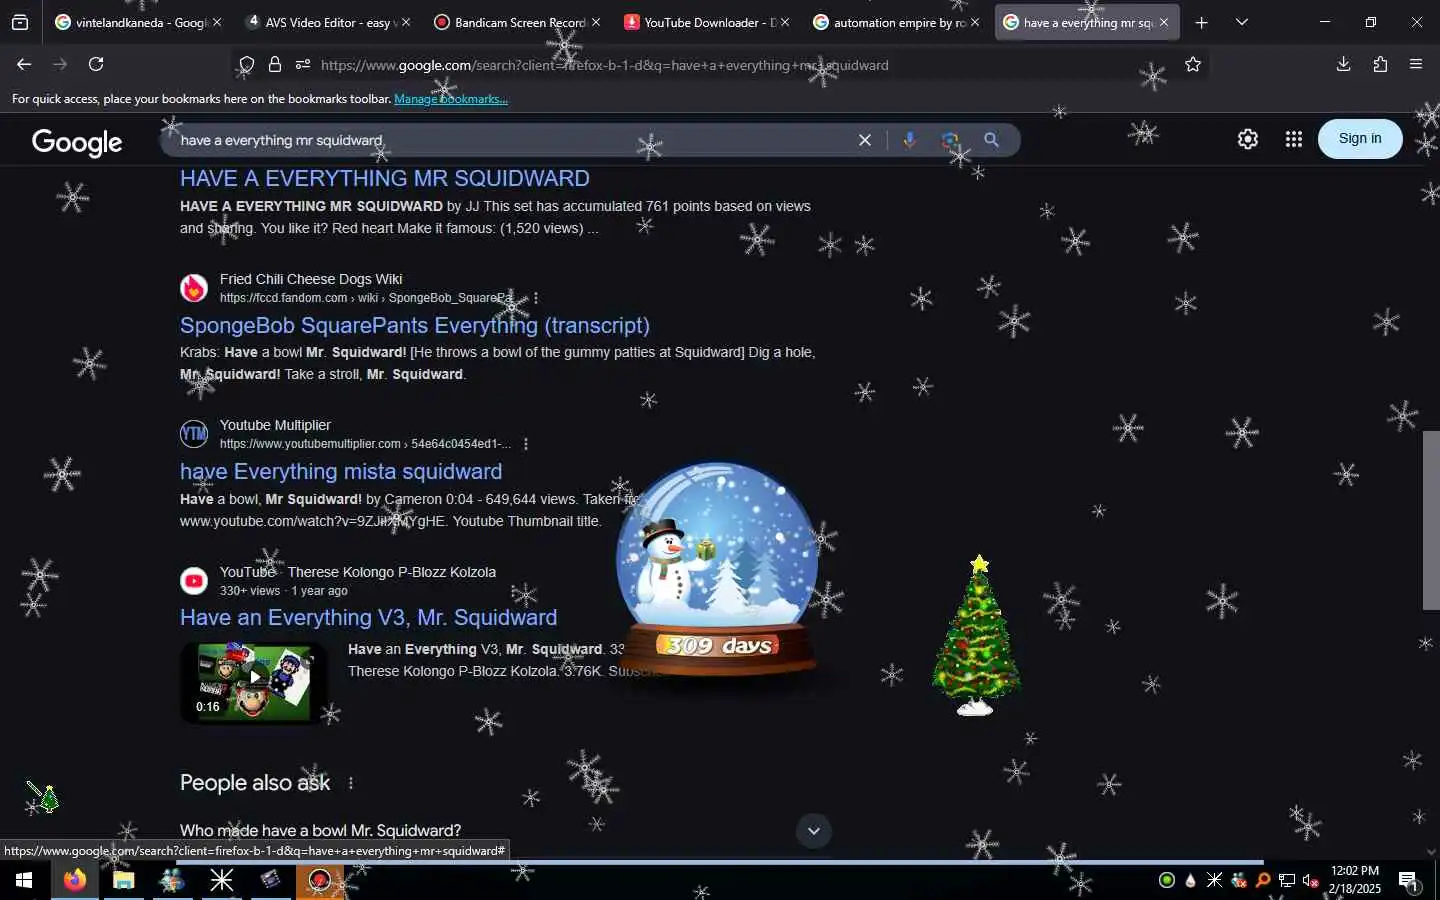The width and height of the screenshot is (1440, 900).
Task: Open Firefox extensions puzzle icon
Action: click(x=1380, y=65)
